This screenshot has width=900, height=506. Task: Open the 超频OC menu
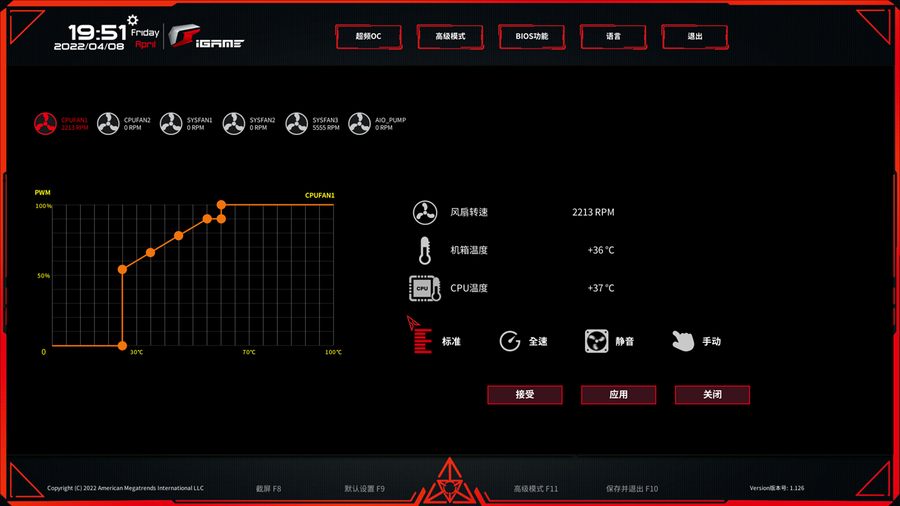click(368, 36)
